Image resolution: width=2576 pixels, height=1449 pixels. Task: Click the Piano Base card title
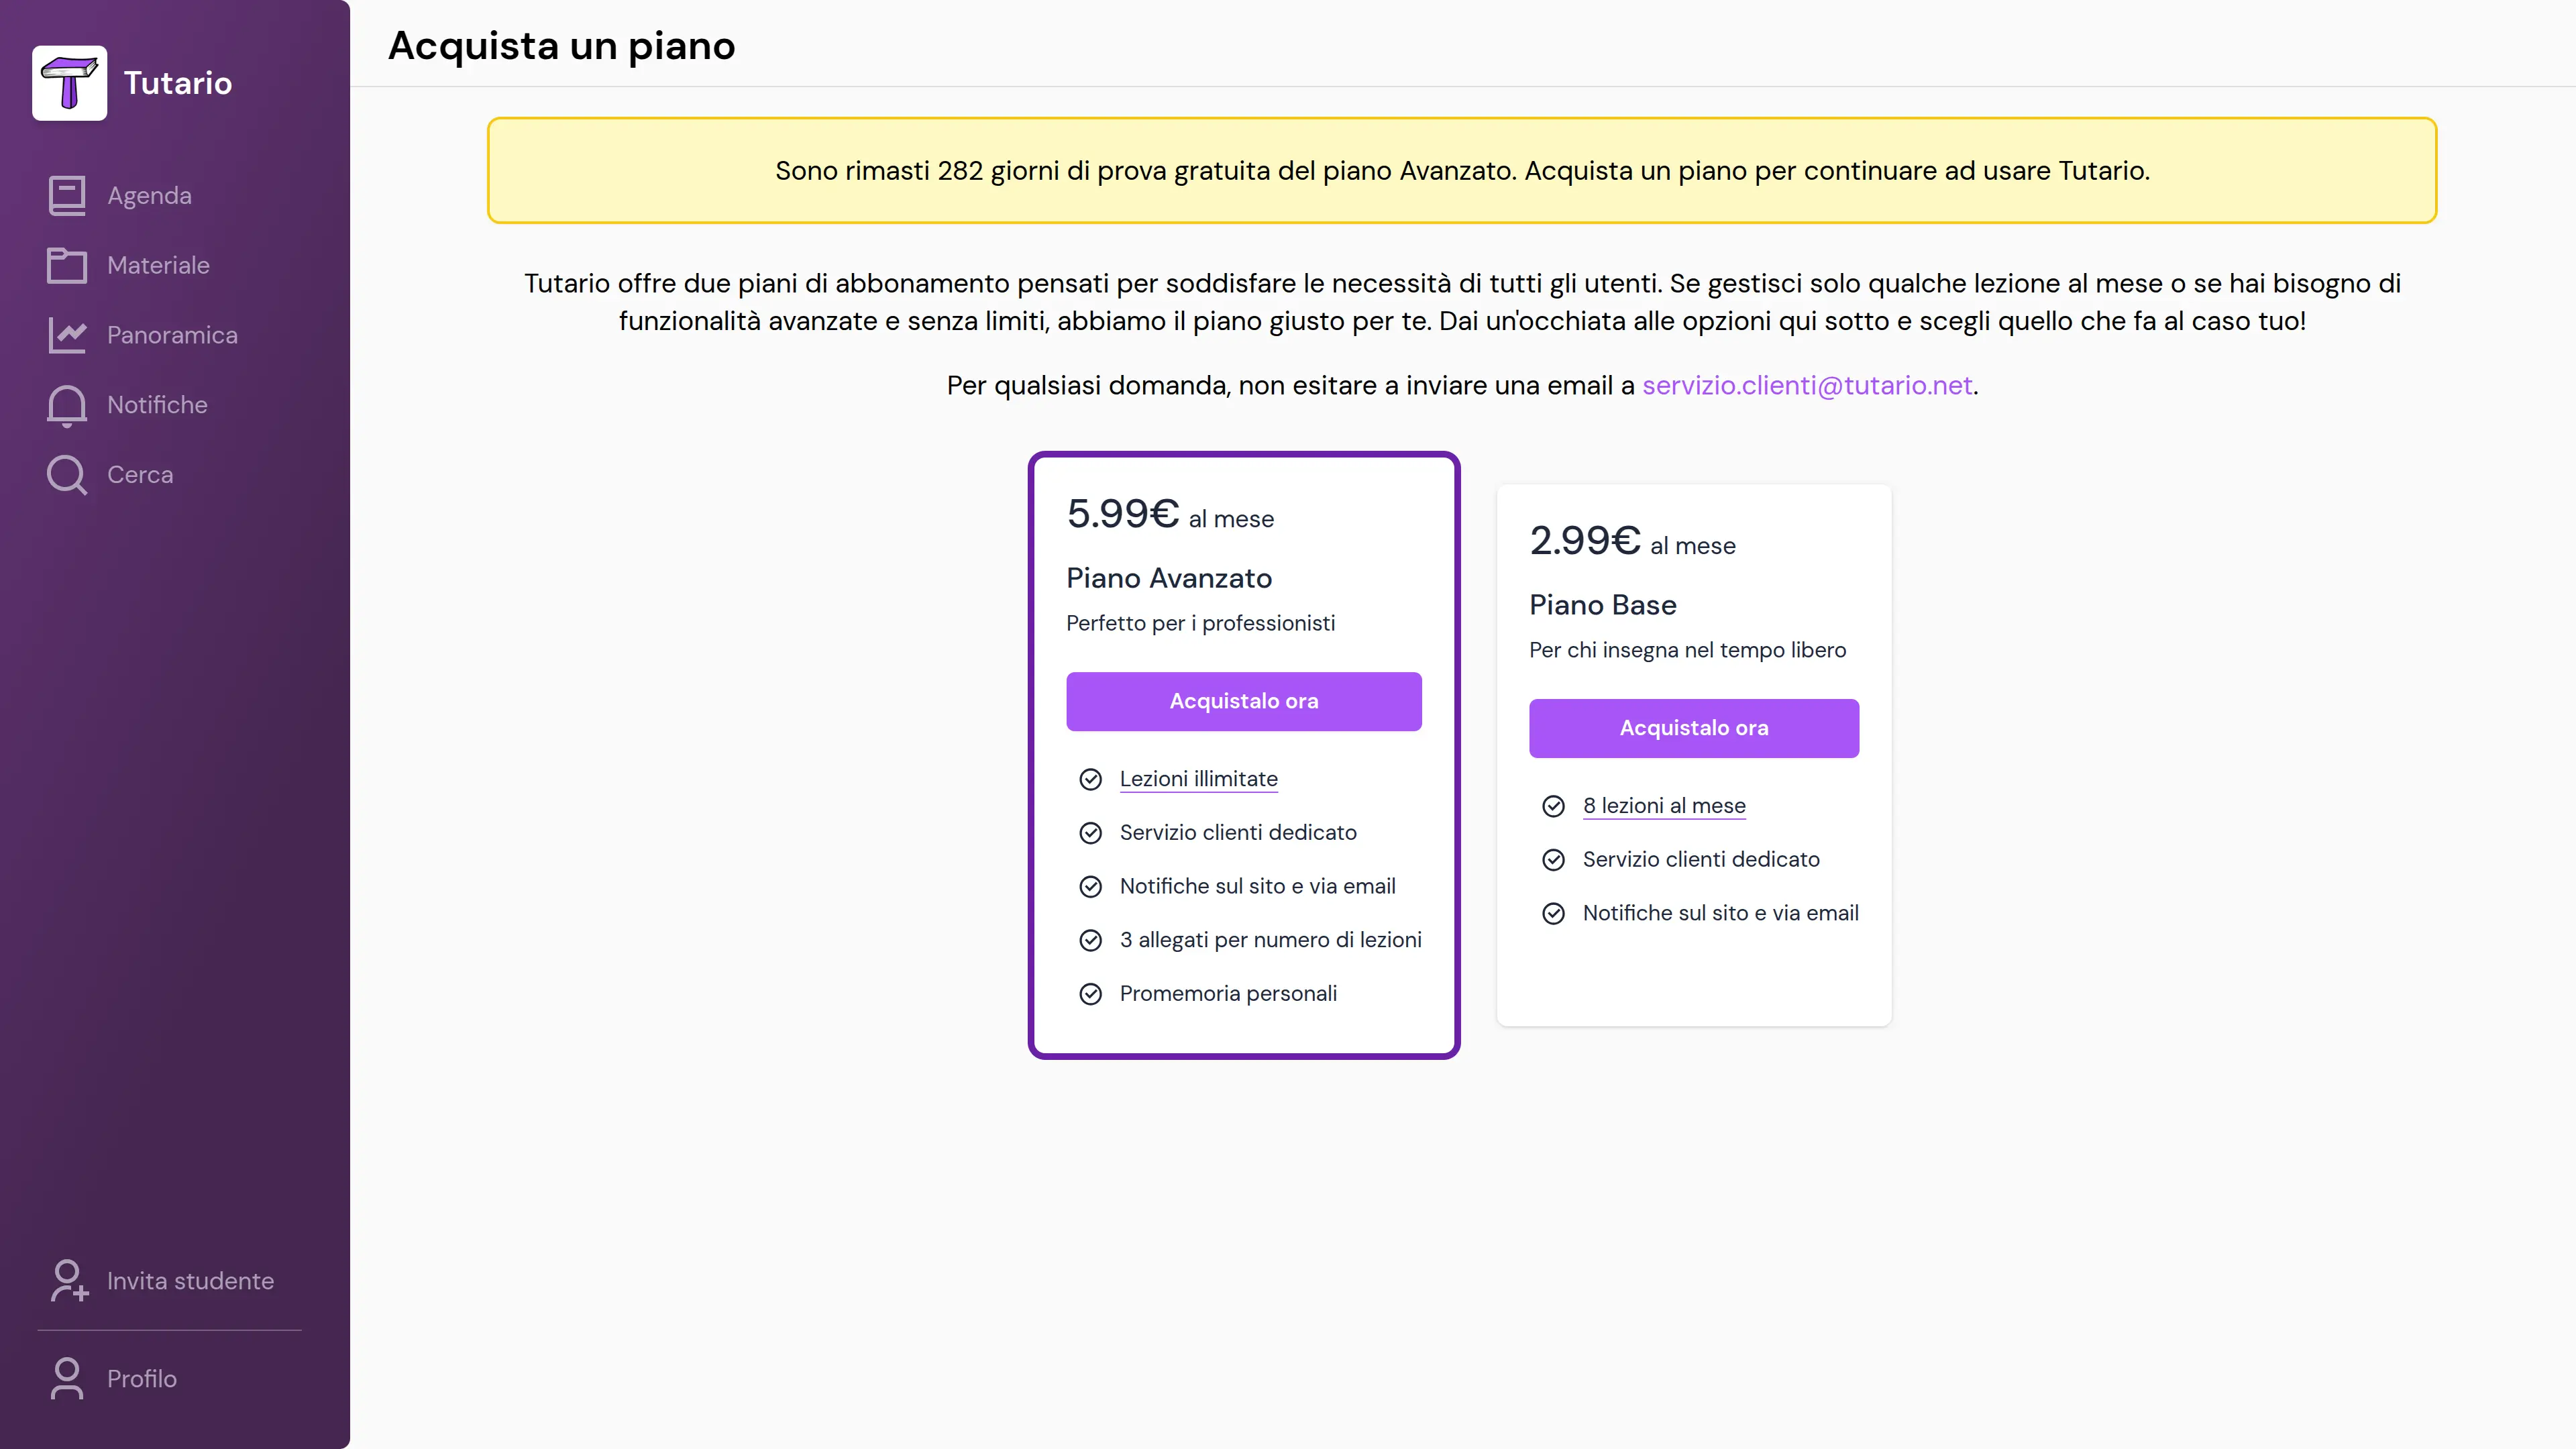tap(1602, 605)
